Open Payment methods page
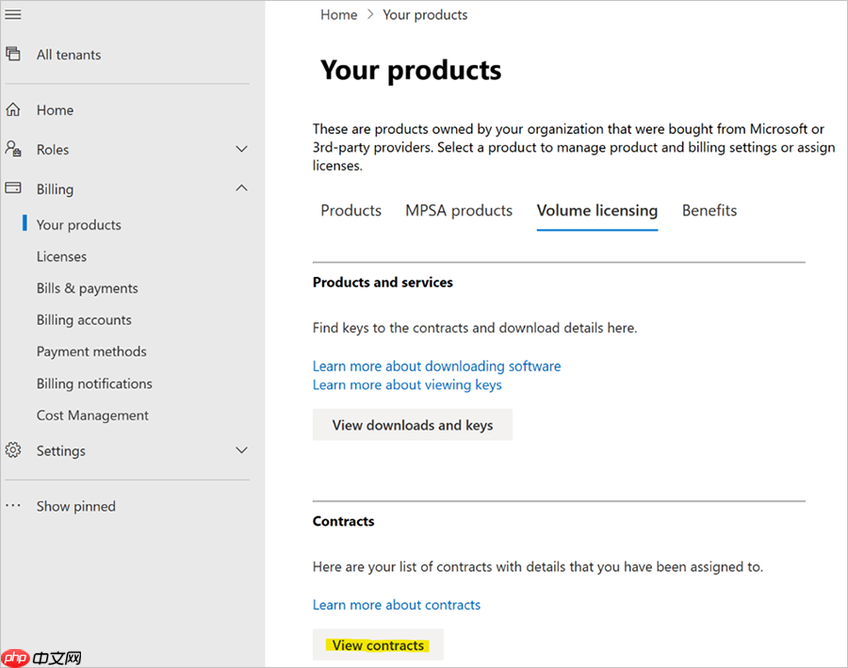 pos(91,352)
